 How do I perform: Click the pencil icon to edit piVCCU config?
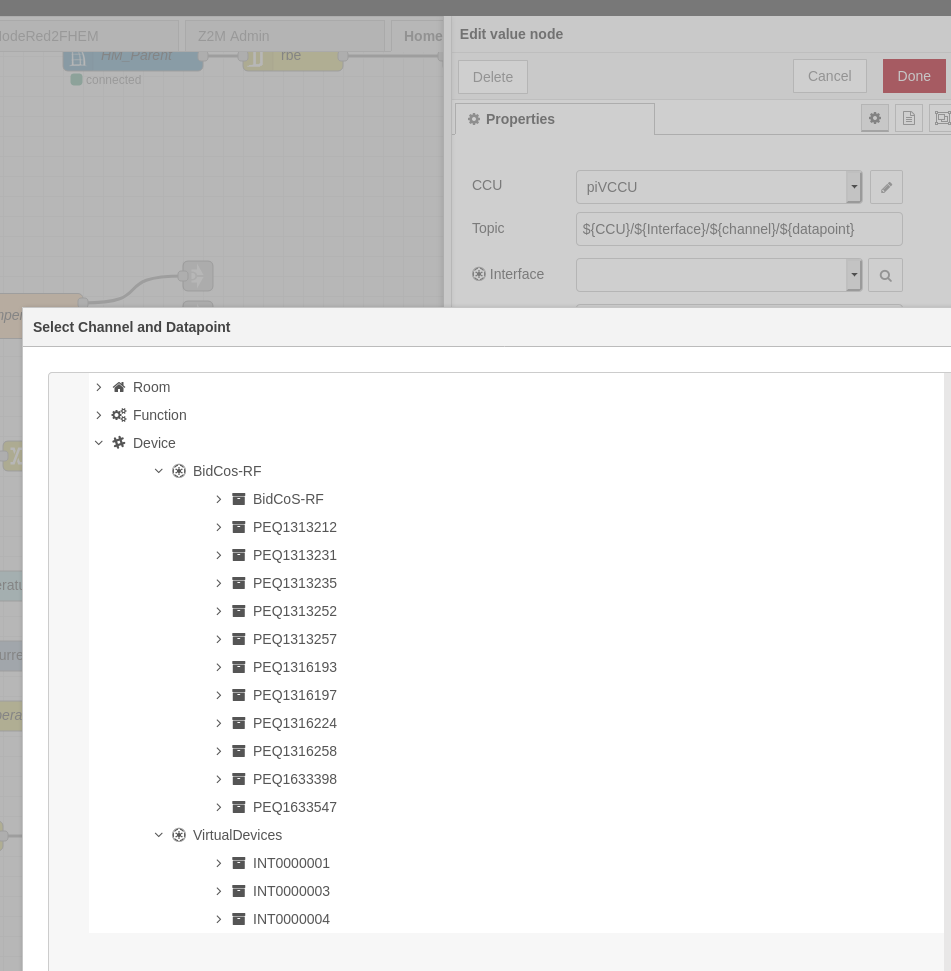point(886,187)
